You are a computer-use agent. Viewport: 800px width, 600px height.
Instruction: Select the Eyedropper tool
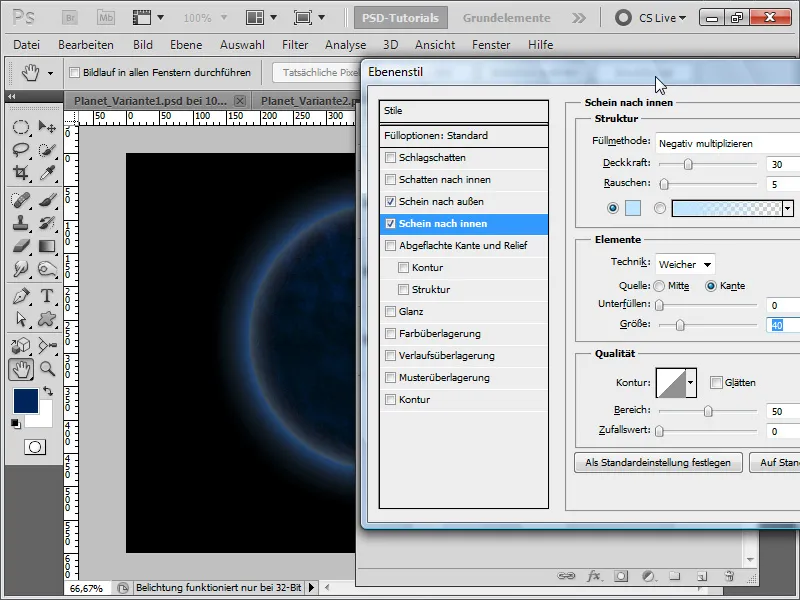47,173
